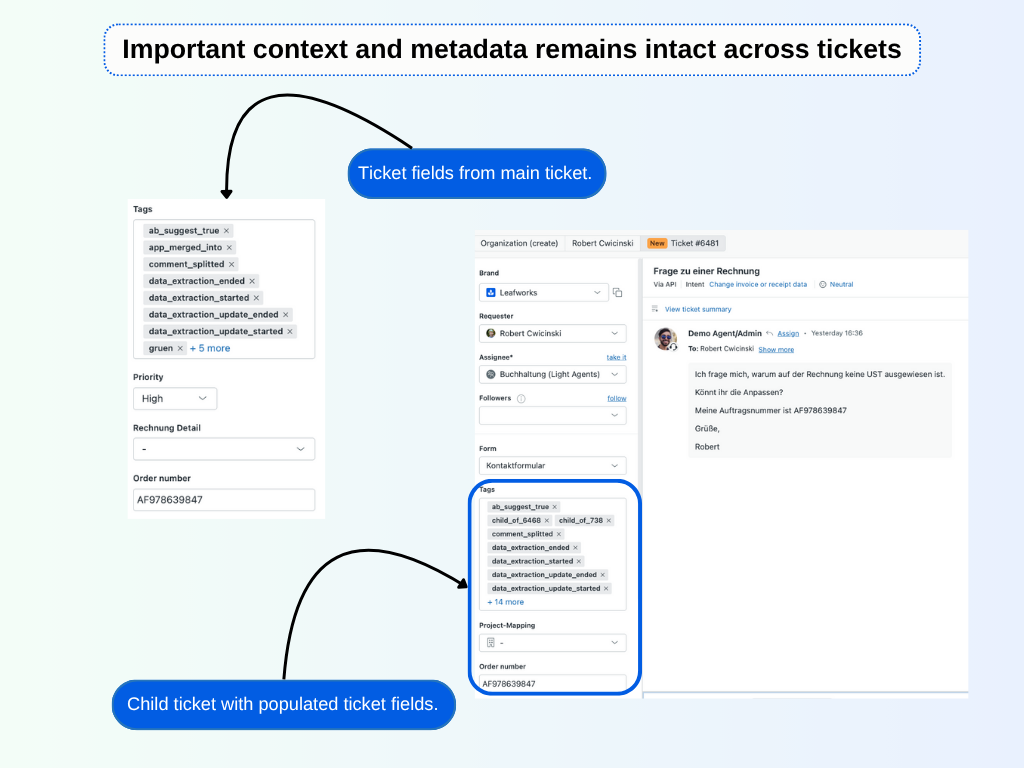Click the copy fields icon beside the Brand selector

click(617, 294)
